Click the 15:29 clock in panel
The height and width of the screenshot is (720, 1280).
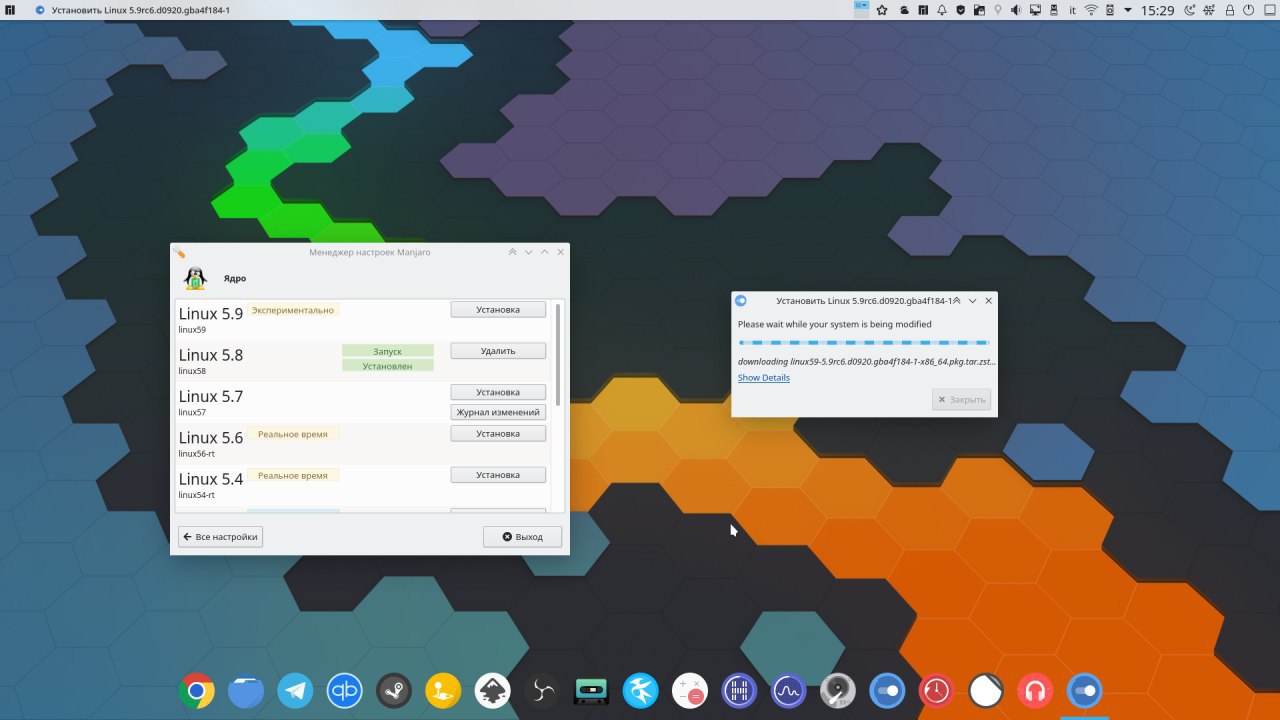[1157, 10]
